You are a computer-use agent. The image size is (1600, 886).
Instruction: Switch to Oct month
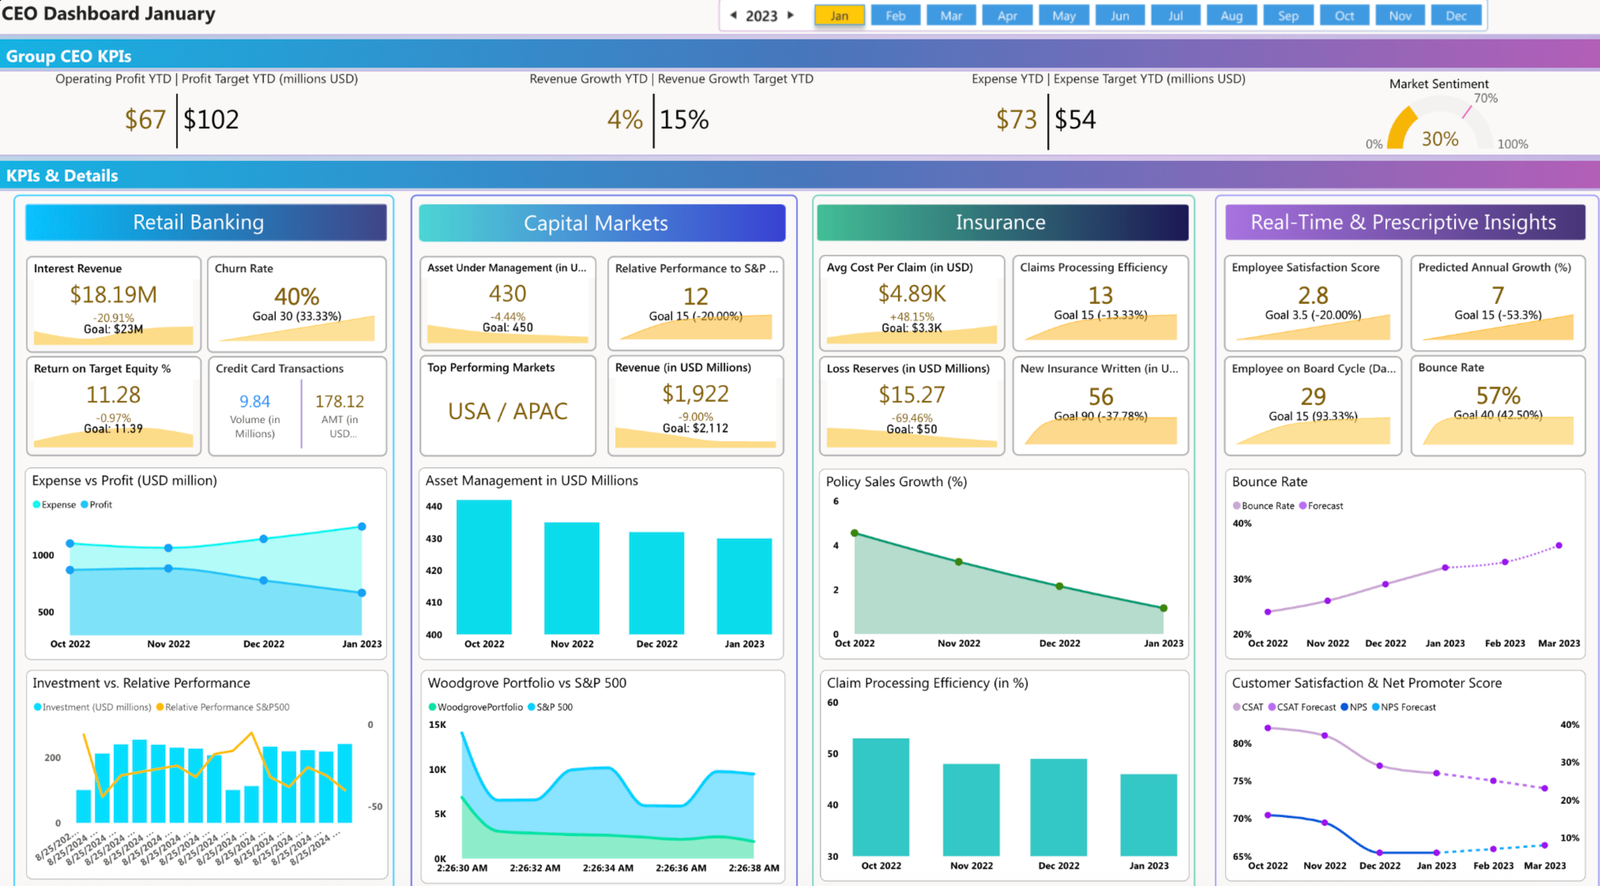[1344, 15]
